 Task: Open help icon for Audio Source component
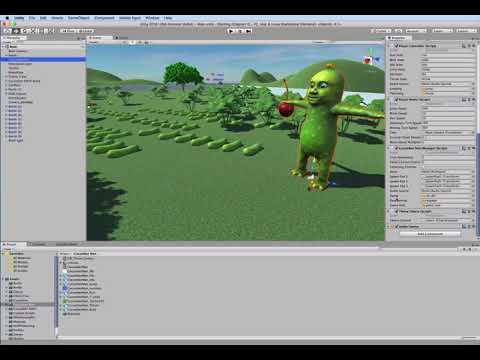[x=464, y=226]
